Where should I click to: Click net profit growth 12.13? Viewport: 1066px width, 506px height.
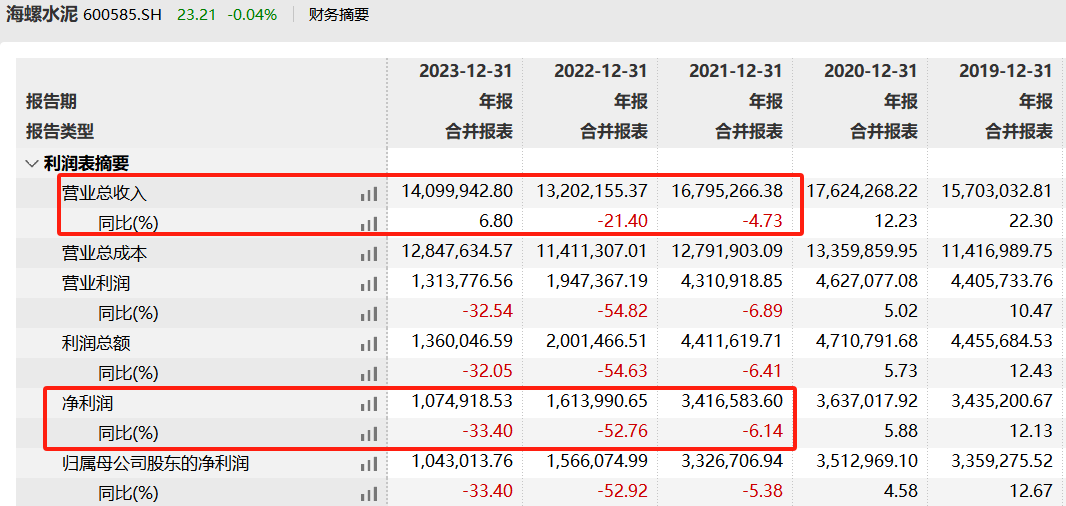point(1032,431)
